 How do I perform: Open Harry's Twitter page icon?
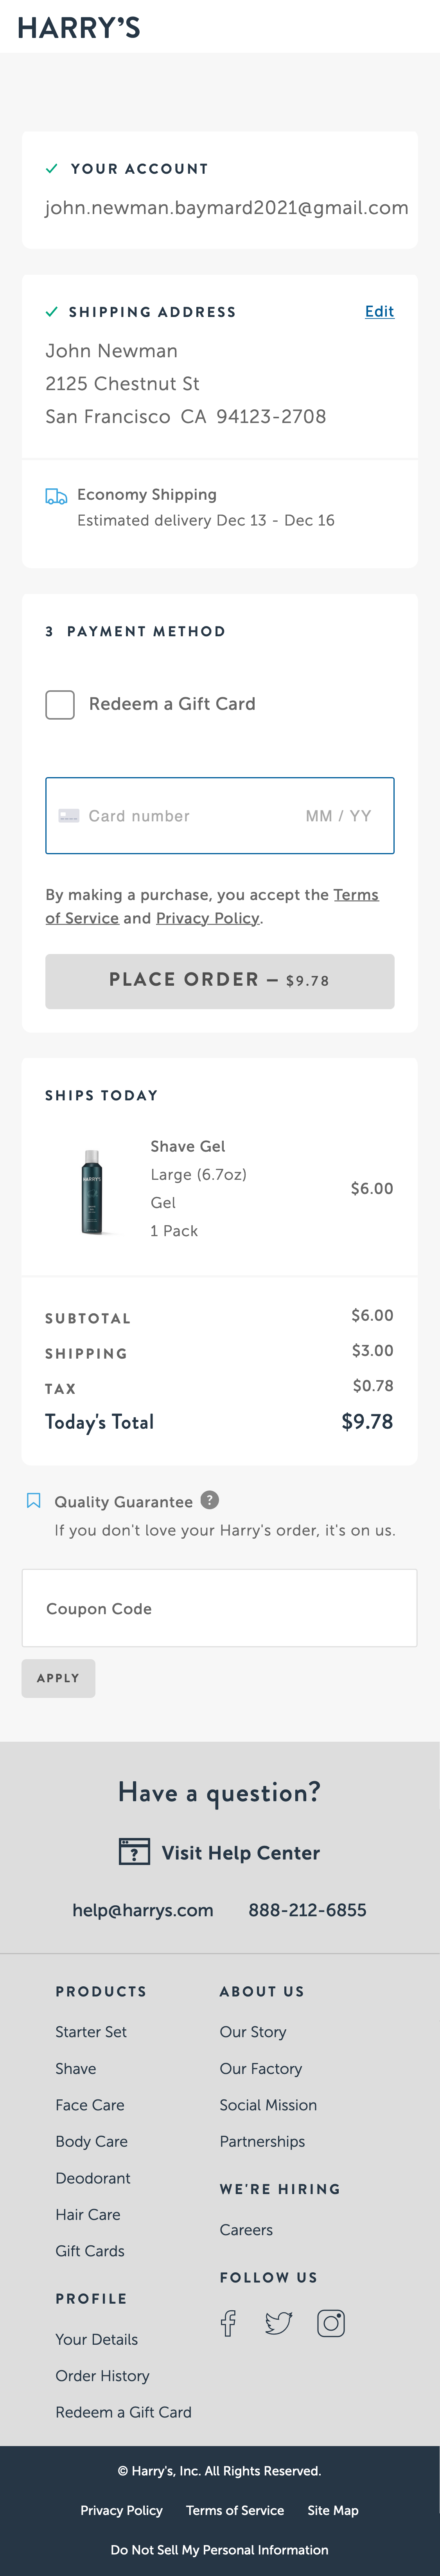(x=278, y=2322)
